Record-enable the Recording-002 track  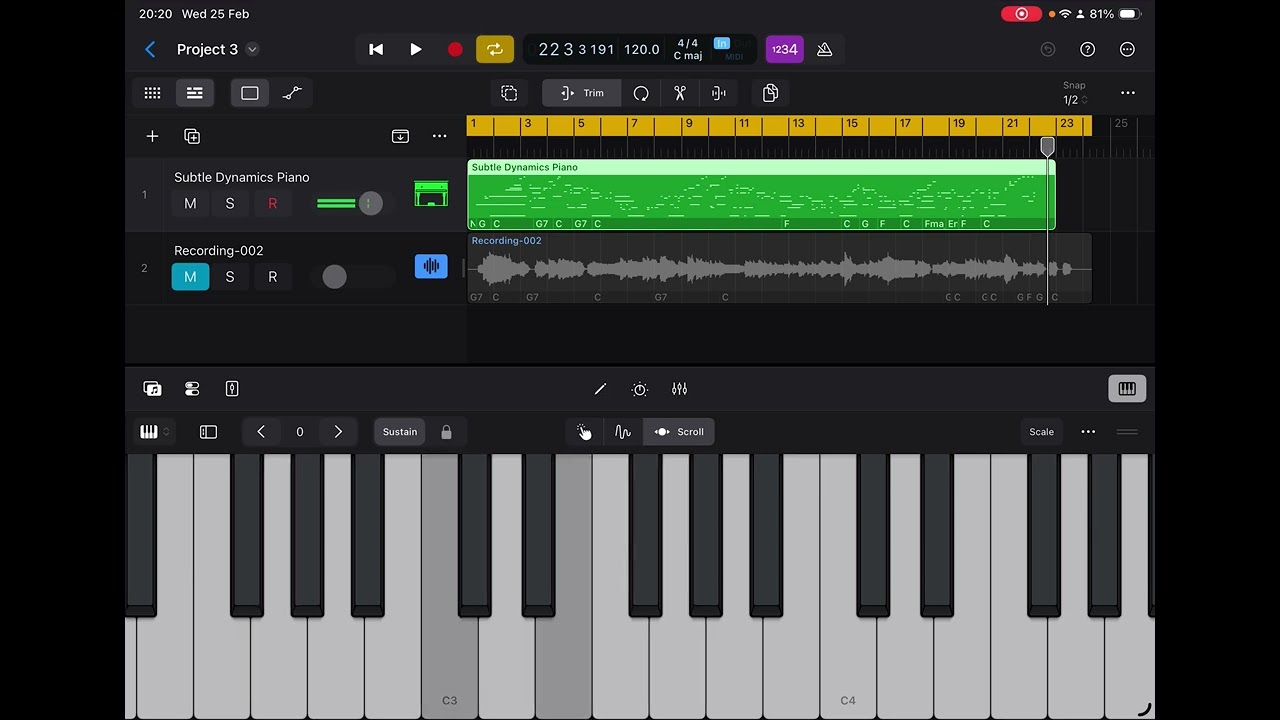[x=272, y=277]
